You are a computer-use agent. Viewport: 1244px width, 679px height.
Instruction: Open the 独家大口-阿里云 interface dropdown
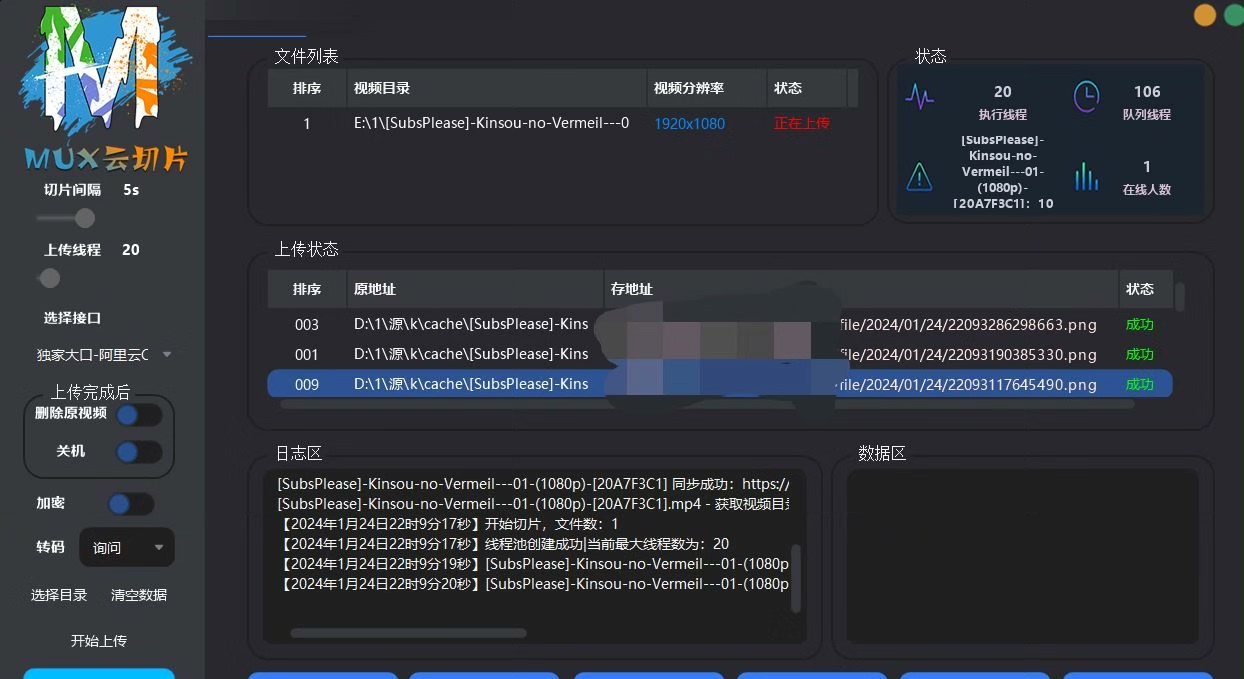click(x=105, y=354)
